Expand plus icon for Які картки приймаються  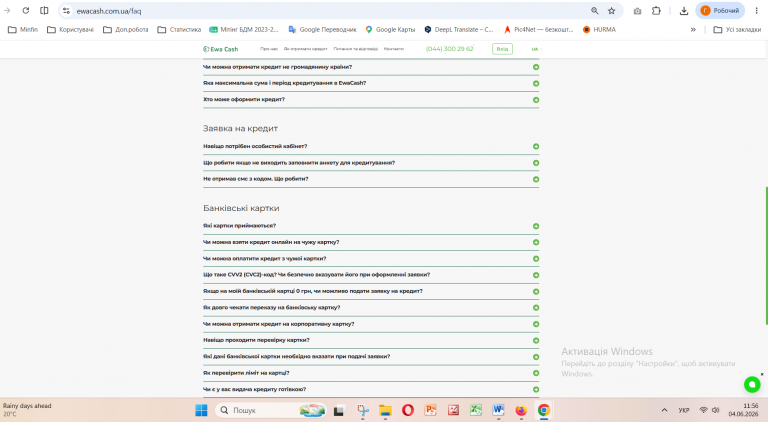click(536, 226)
